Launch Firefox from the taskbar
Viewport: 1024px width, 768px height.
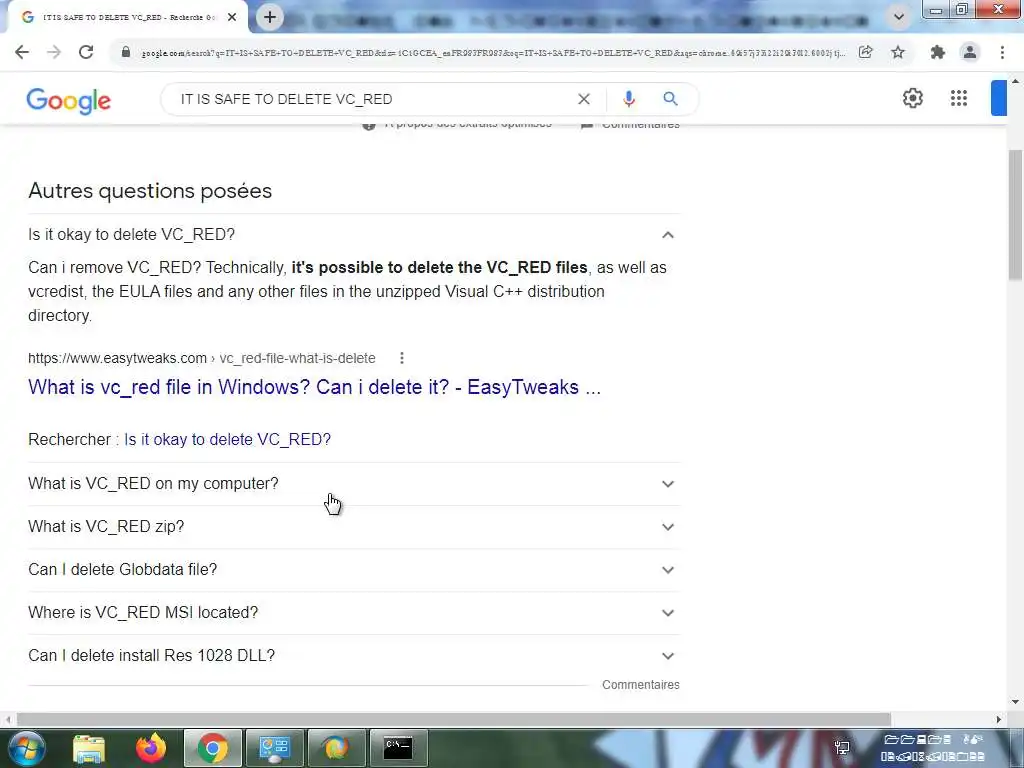(151, 748)
